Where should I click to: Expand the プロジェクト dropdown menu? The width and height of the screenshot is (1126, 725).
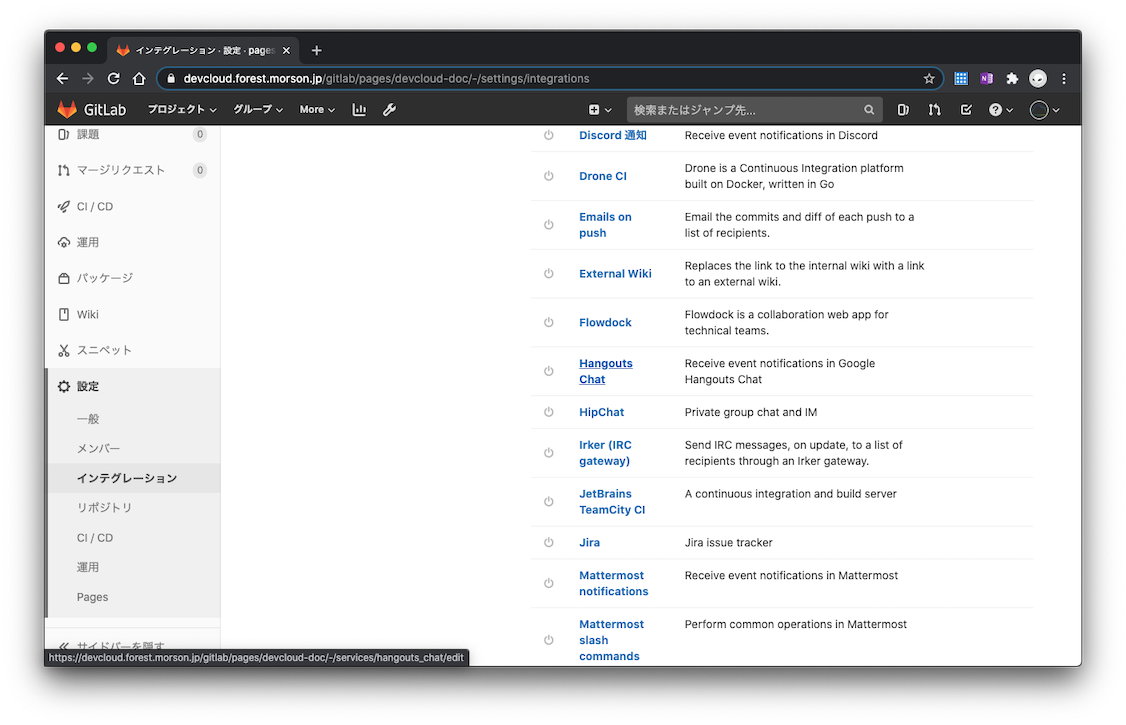[x=182, y=110]
